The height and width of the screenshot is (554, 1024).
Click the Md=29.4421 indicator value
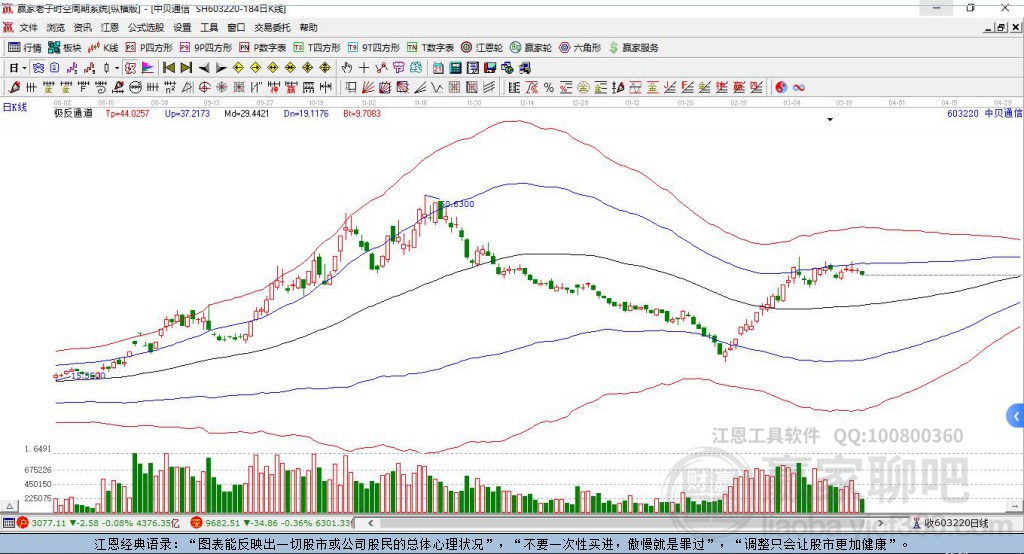(246, 113)
